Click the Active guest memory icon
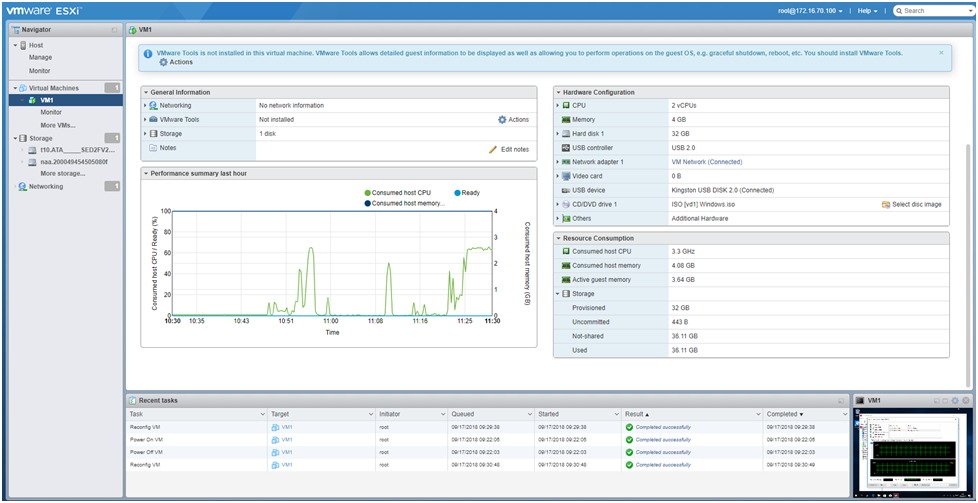Image resolution: width=978 pixels, height=503 pixels. coord(566,280)
